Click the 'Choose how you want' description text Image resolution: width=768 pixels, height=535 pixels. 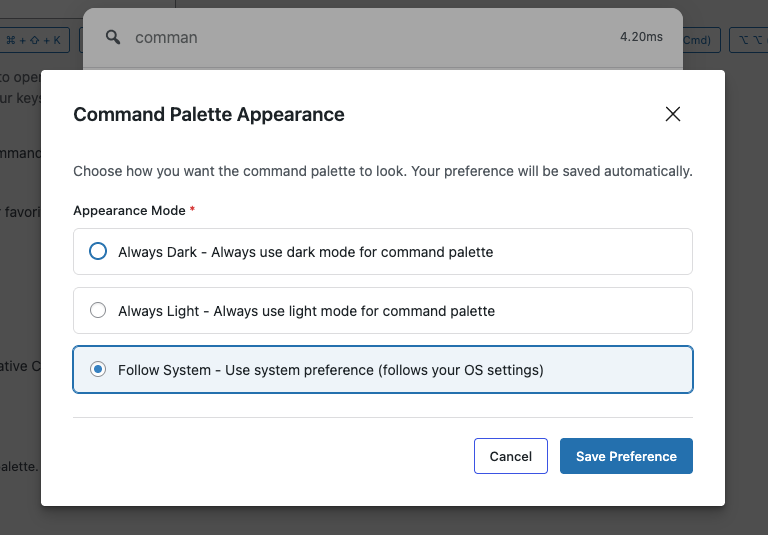(x=383, y=171)
